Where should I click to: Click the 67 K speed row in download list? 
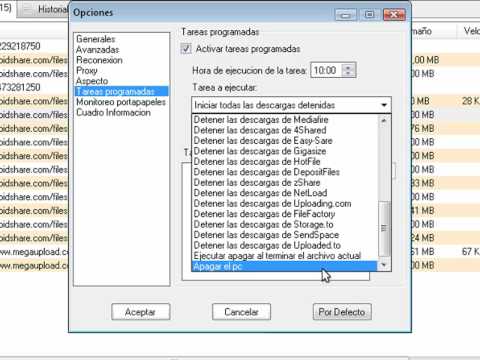pos(471,252)
